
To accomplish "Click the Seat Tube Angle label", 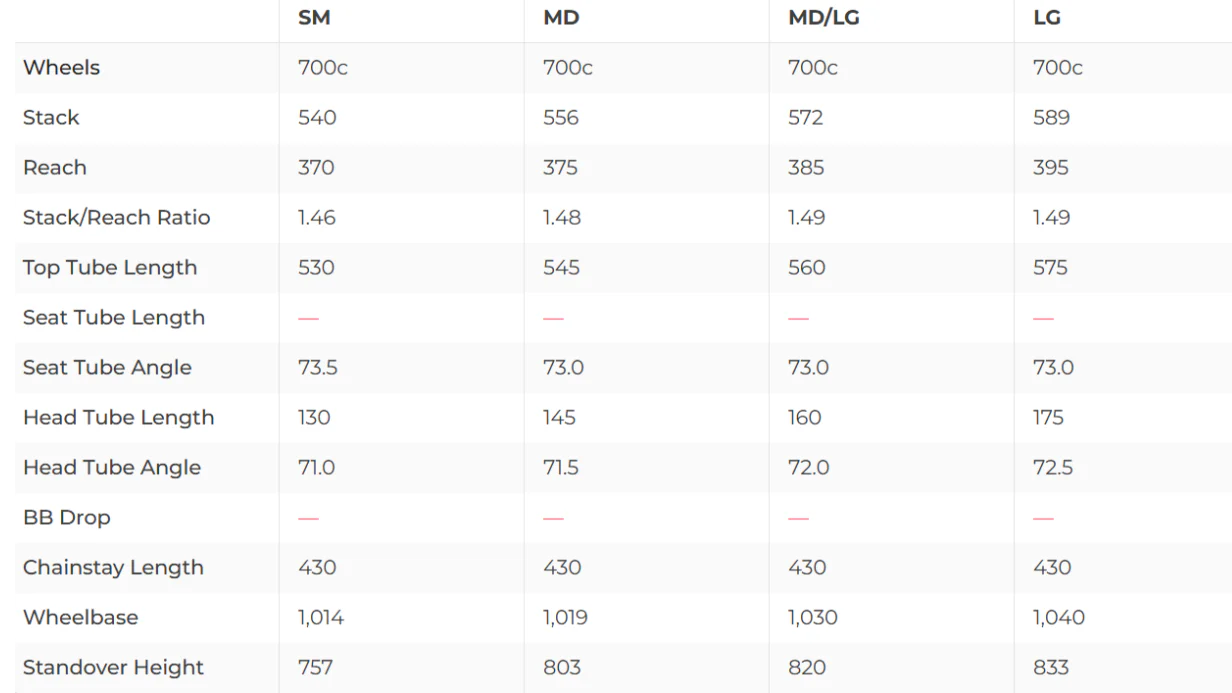I will 107,368.
